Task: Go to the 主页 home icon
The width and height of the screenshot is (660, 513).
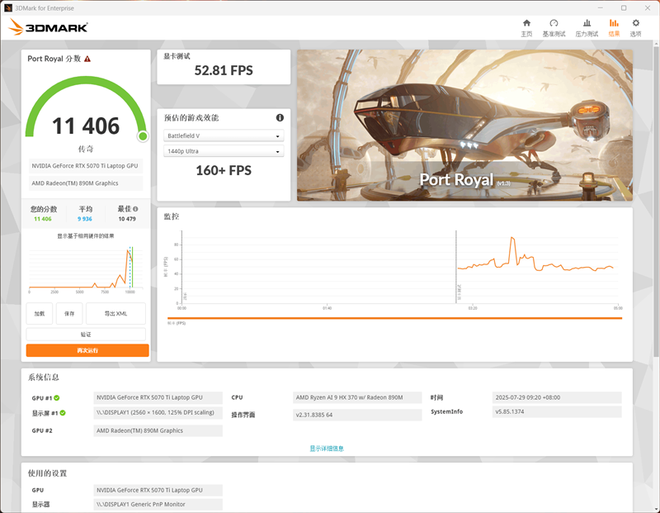Action: coord(526,26)
